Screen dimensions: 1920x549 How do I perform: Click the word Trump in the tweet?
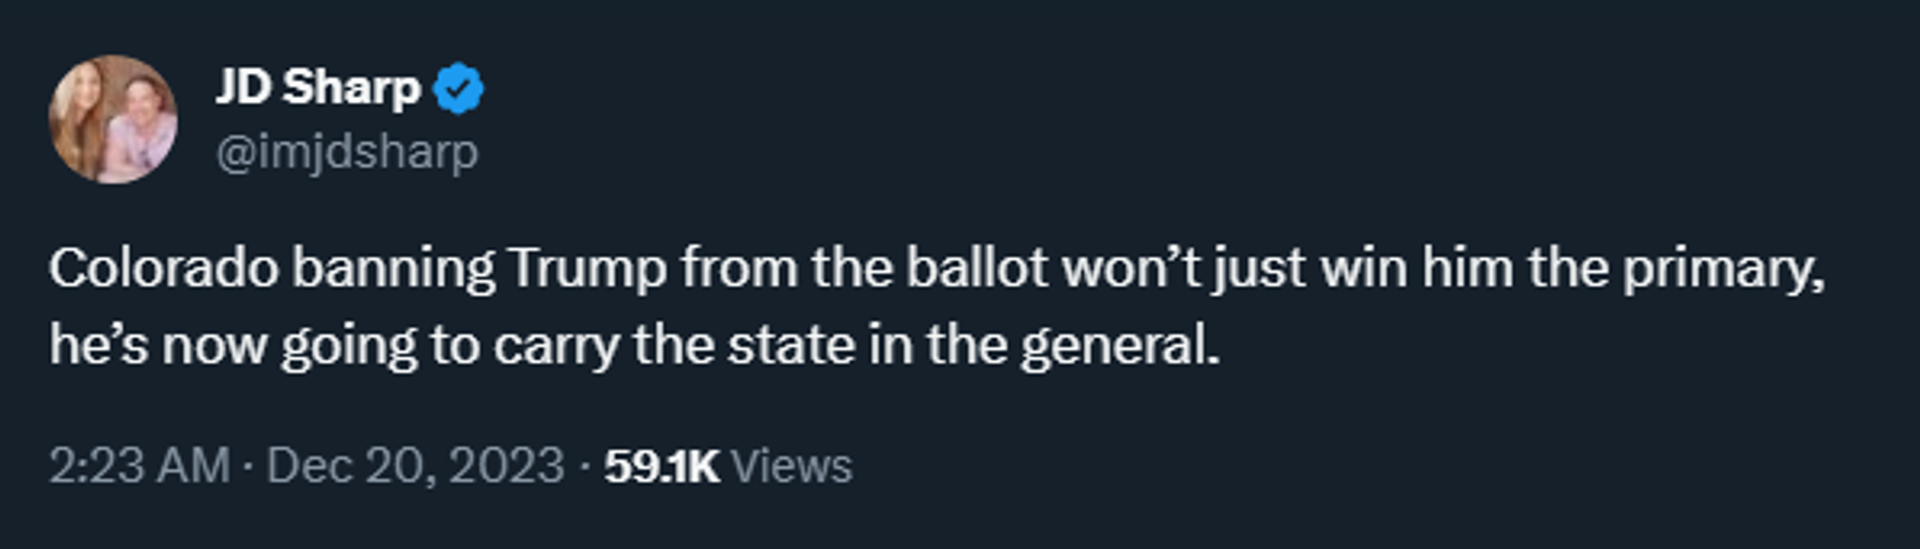587,270
